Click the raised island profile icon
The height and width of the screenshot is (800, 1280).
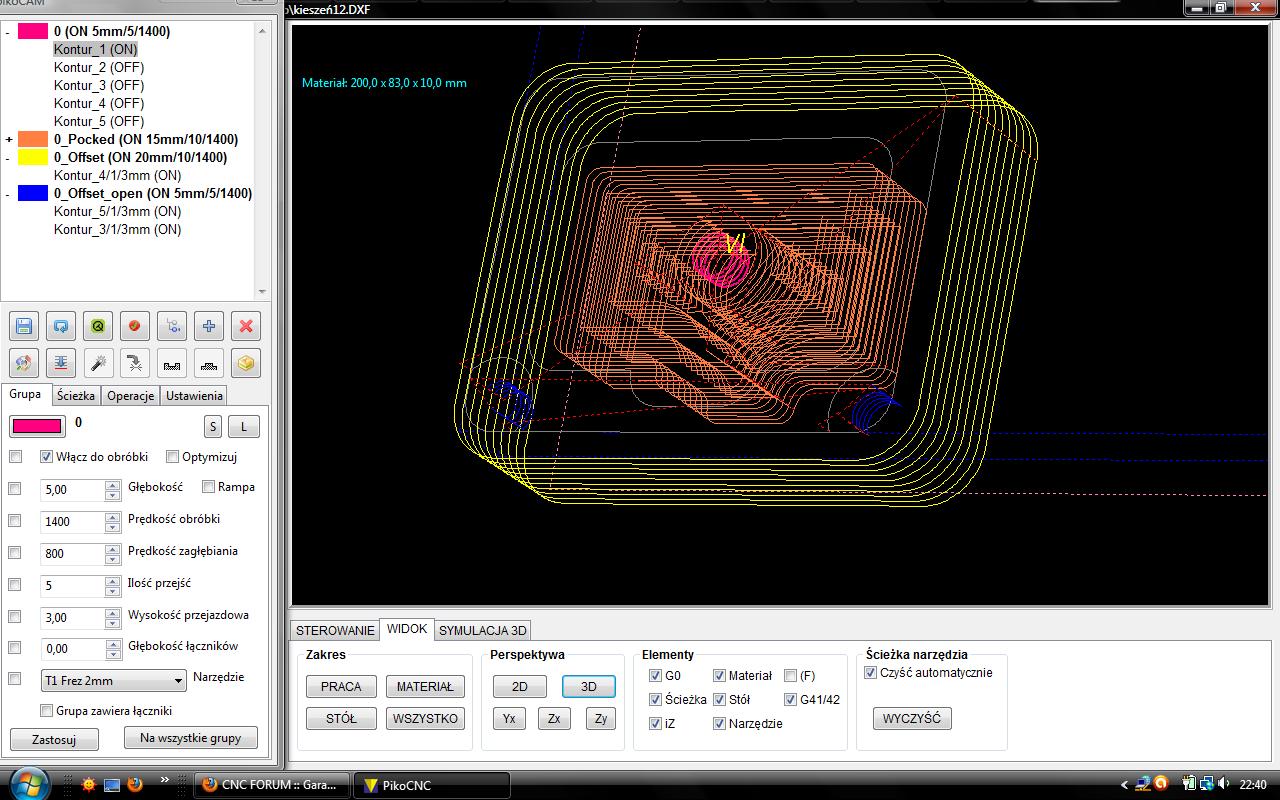(x=209, y=363)
